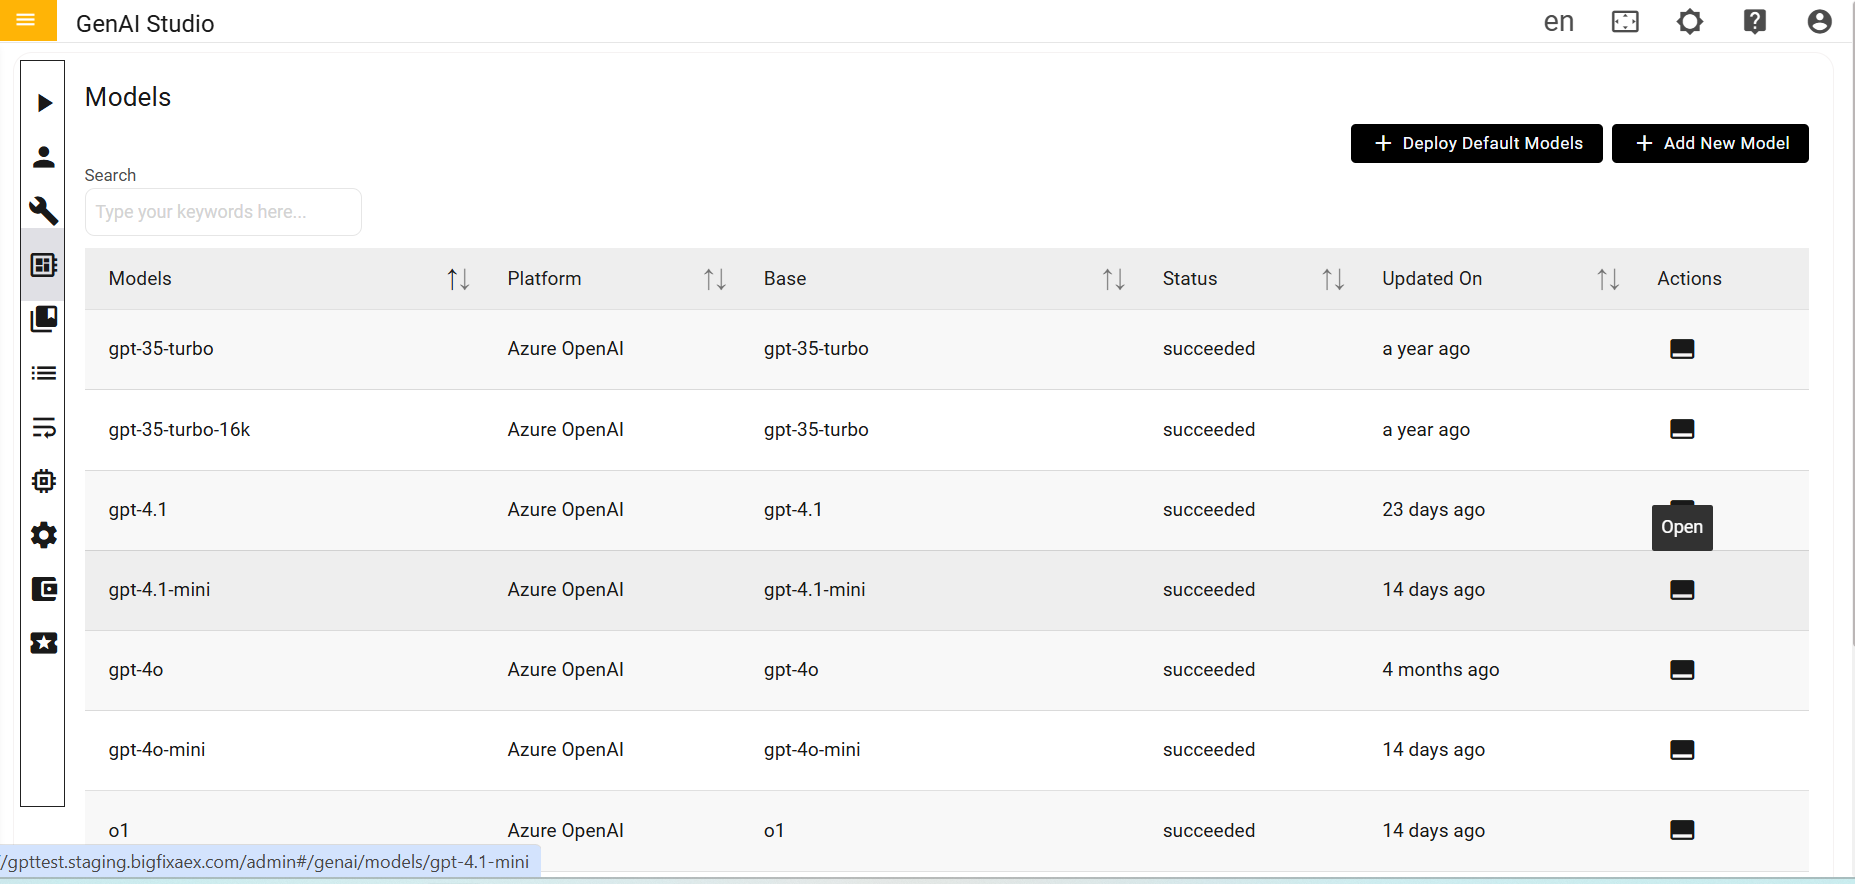Image resolution: width=1855 pixels, height=884 pixels.
Task: Click the star ticket sidebar icon
Action: [x=44, y=643]
